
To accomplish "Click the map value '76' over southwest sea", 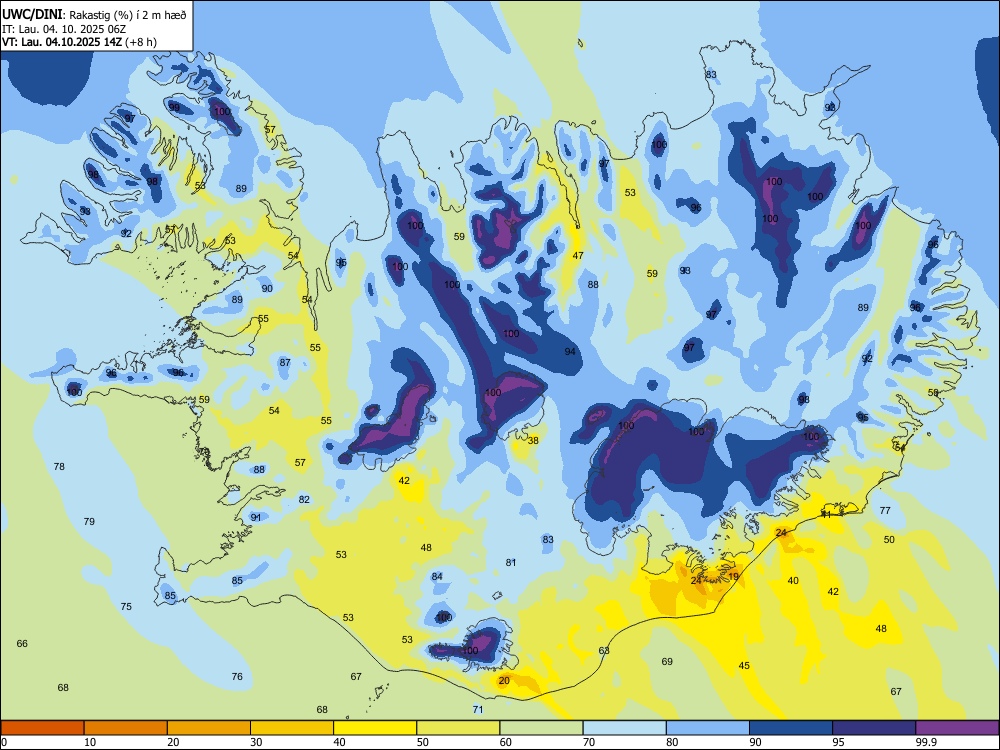I will (237, 676).
